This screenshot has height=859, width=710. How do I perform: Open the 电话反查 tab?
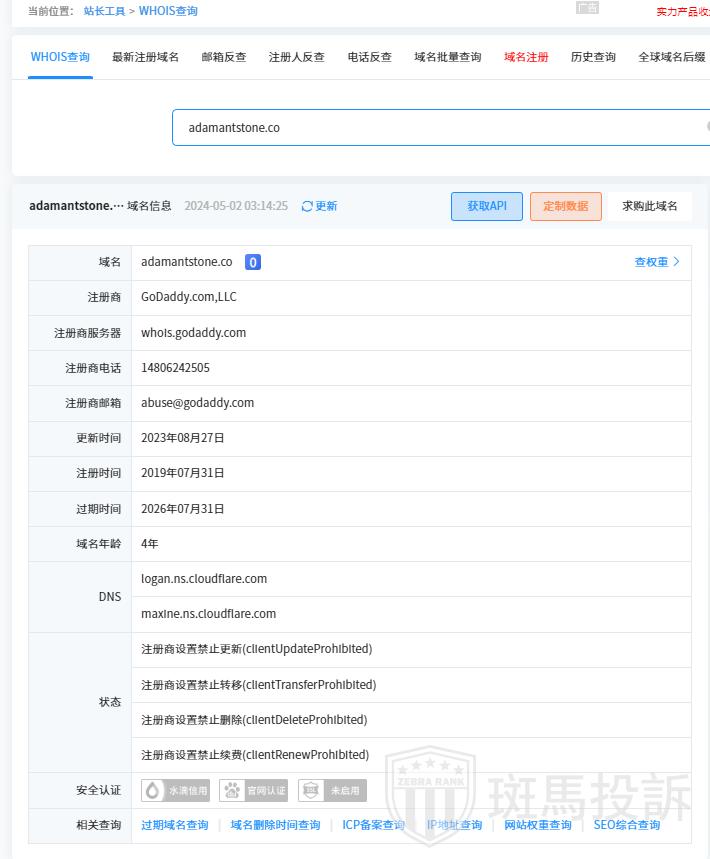(370, 57)
